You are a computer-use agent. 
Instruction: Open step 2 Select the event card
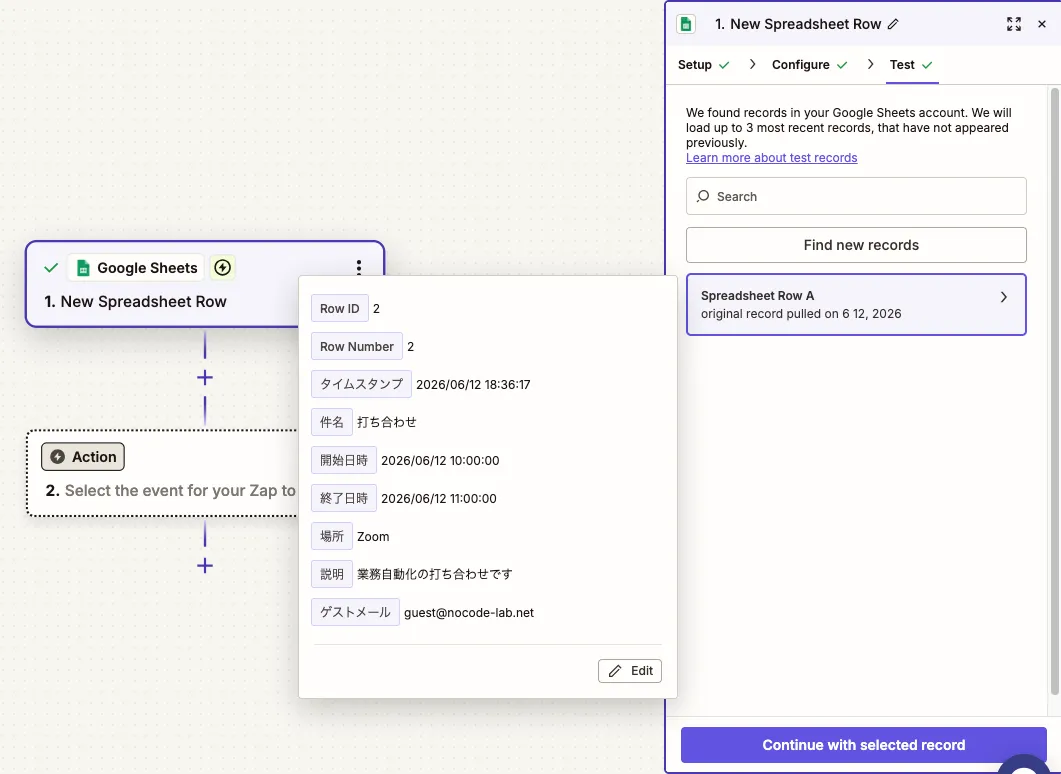coord(162,474)
